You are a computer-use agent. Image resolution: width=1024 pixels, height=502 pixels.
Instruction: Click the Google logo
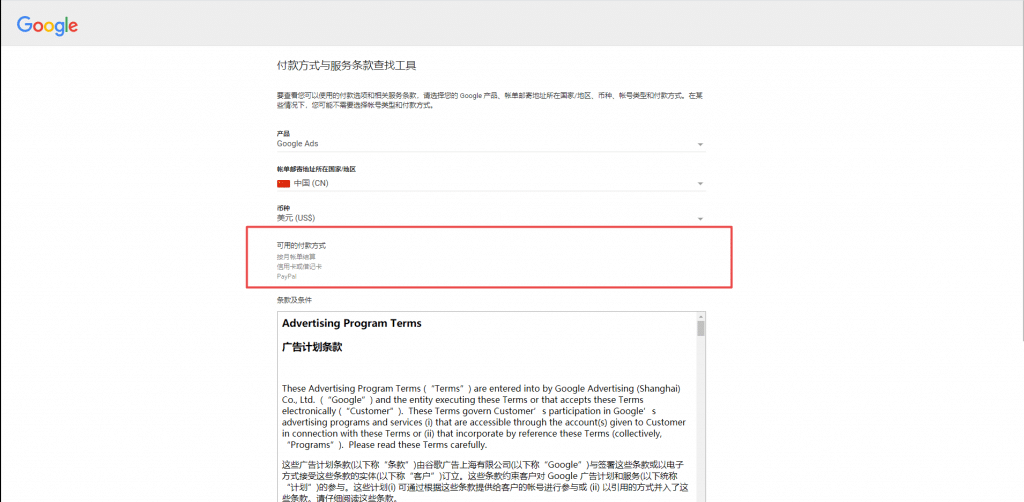48,25
